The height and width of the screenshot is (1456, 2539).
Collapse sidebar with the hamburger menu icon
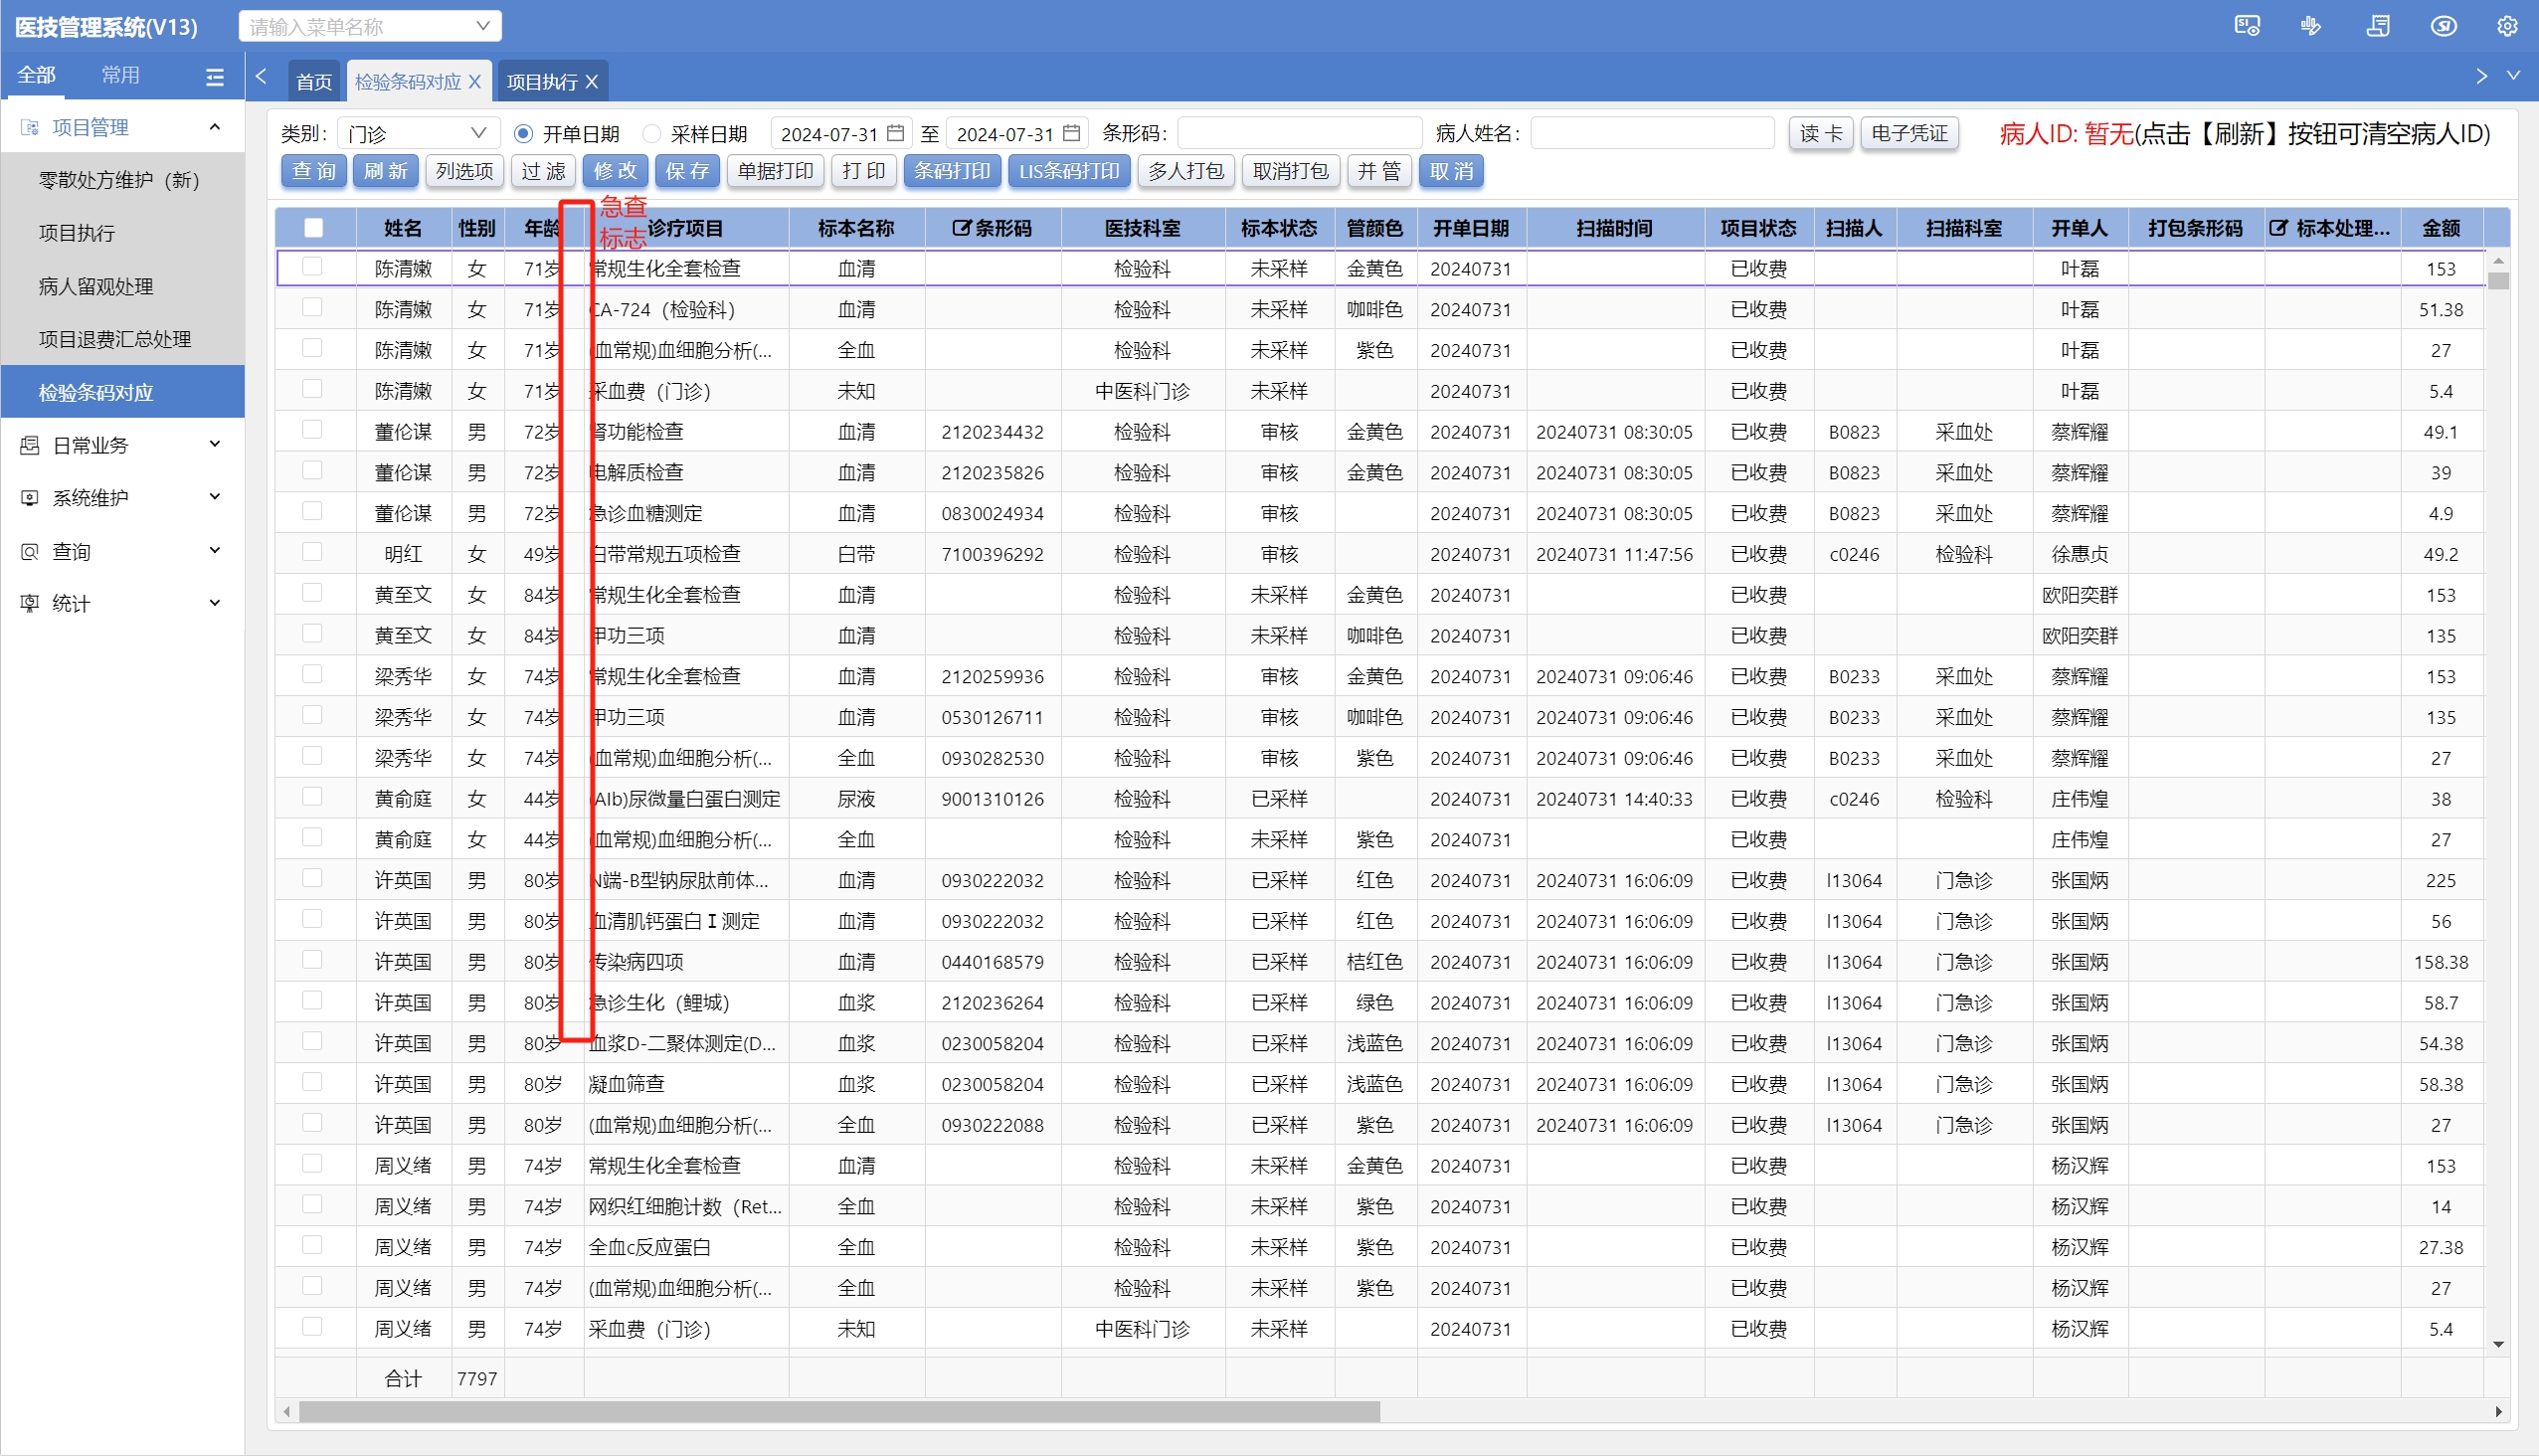(215, 77)
